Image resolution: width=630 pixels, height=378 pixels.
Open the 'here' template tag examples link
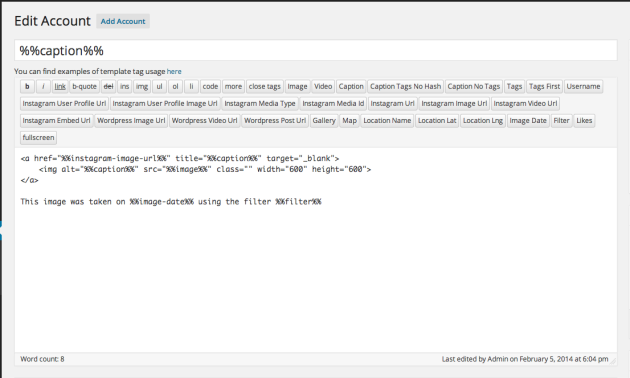174,71
